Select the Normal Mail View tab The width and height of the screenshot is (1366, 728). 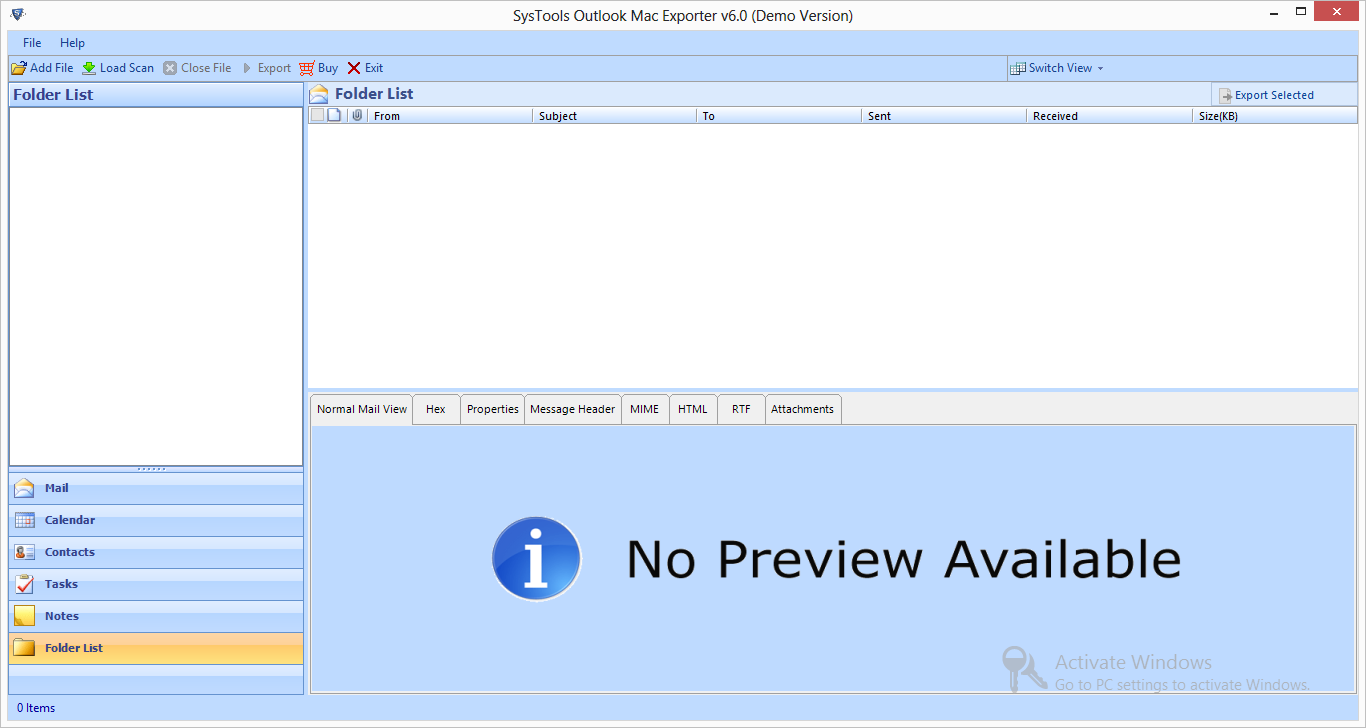[x=362, y=409]
